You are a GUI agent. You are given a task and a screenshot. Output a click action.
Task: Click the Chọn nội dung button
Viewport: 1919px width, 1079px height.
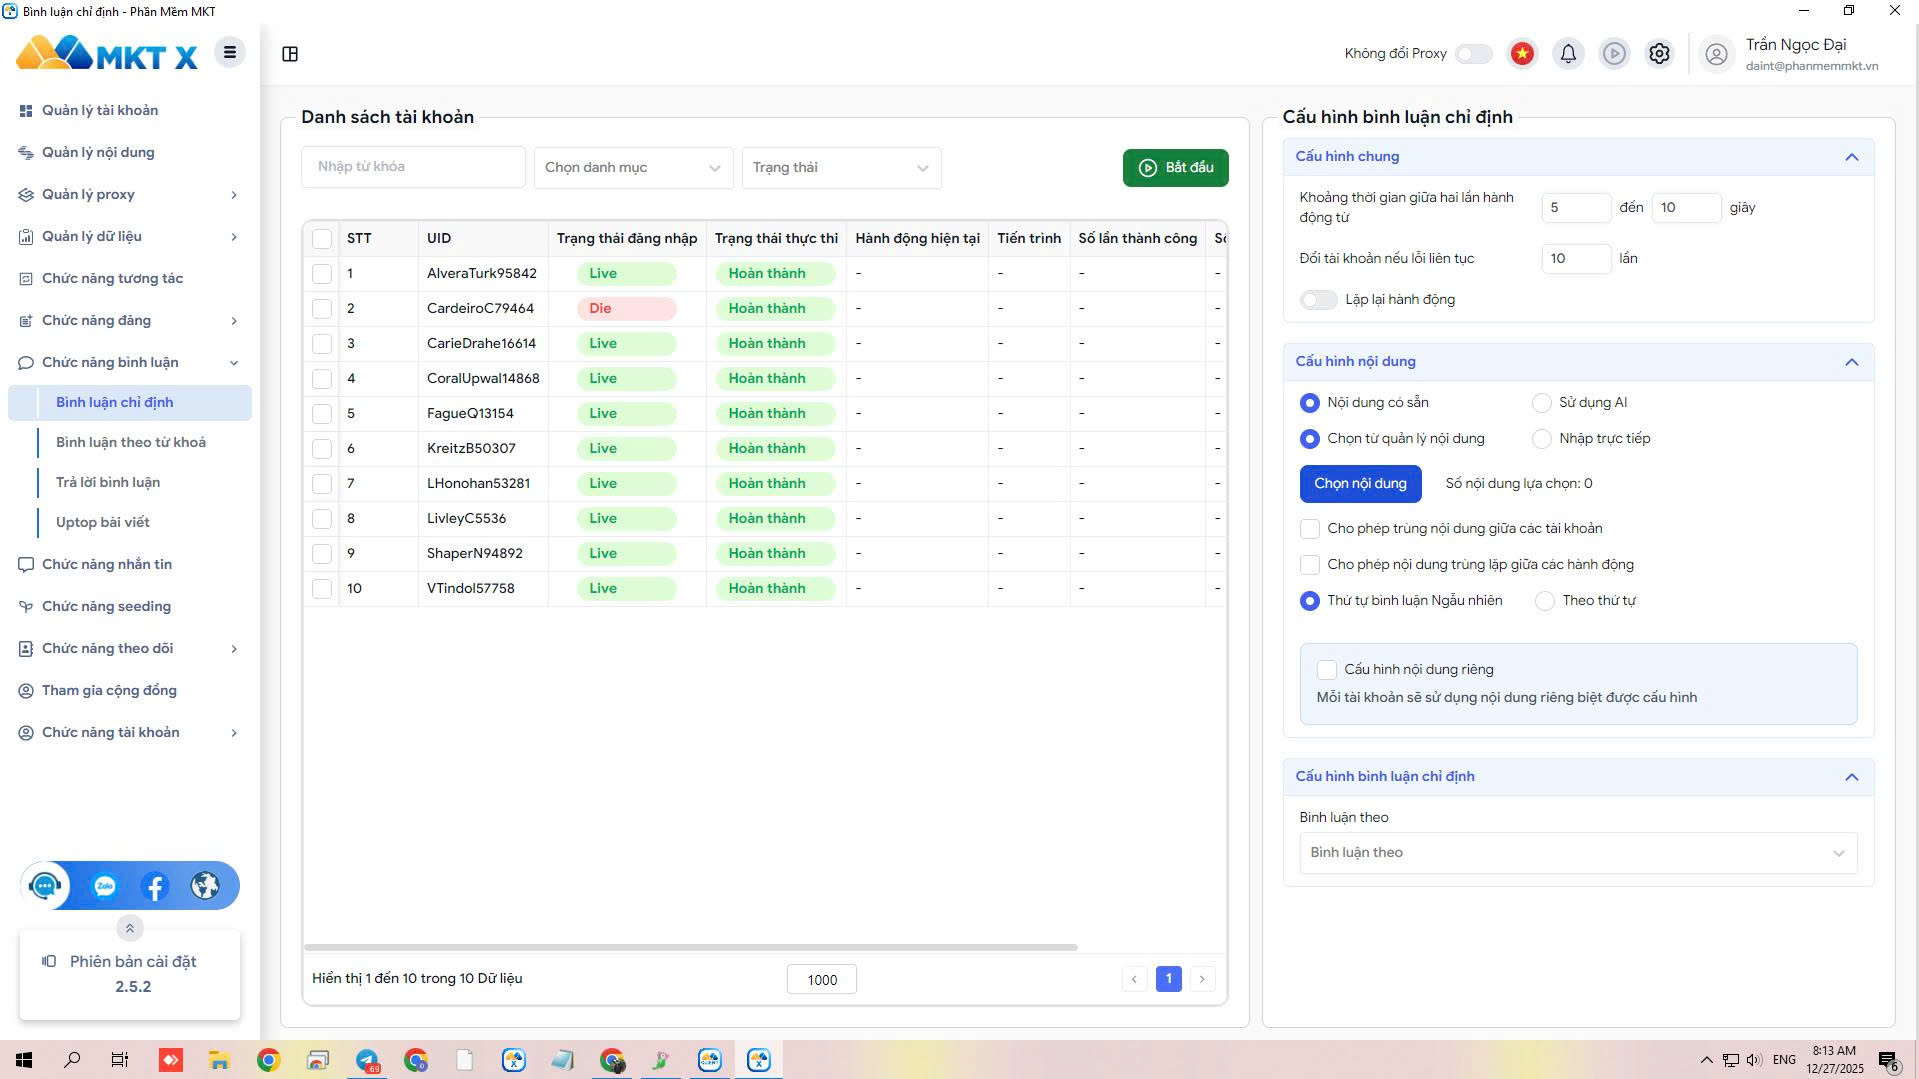click(1360, 484)
